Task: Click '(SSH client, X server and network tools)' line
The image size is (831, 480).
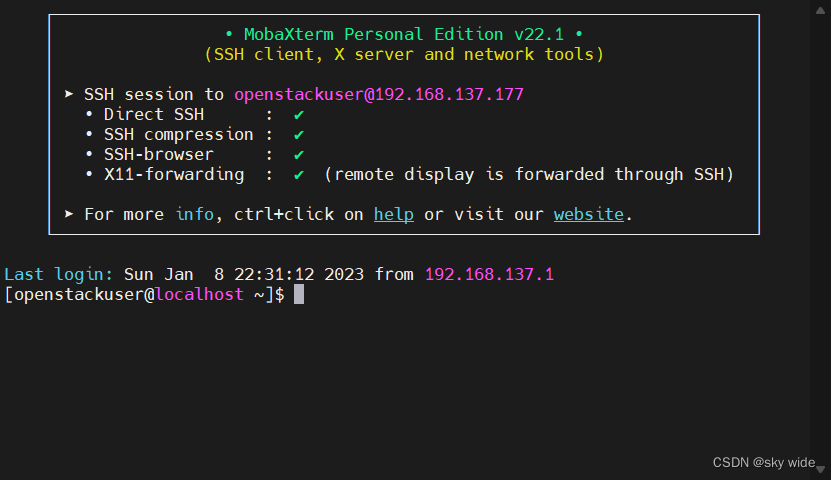Action: [404, 55]
